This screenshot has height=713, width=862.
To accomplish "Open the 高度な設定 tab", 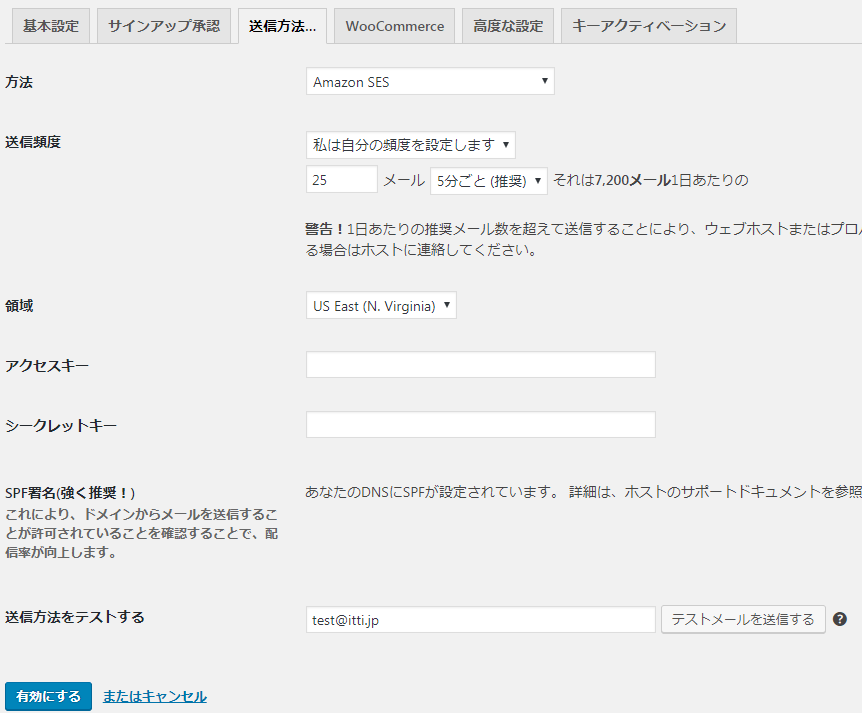I will [x=508, y=26].
